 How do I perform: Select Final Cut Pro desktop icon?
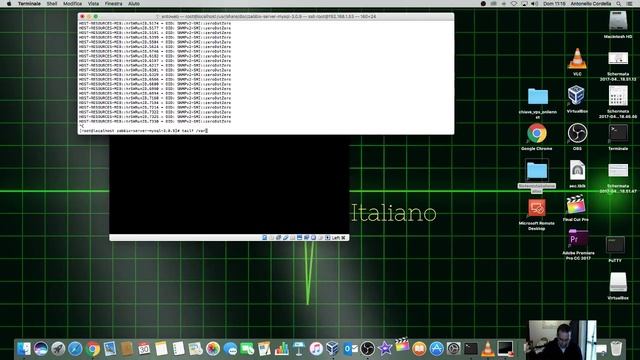(x=576, y=205)
